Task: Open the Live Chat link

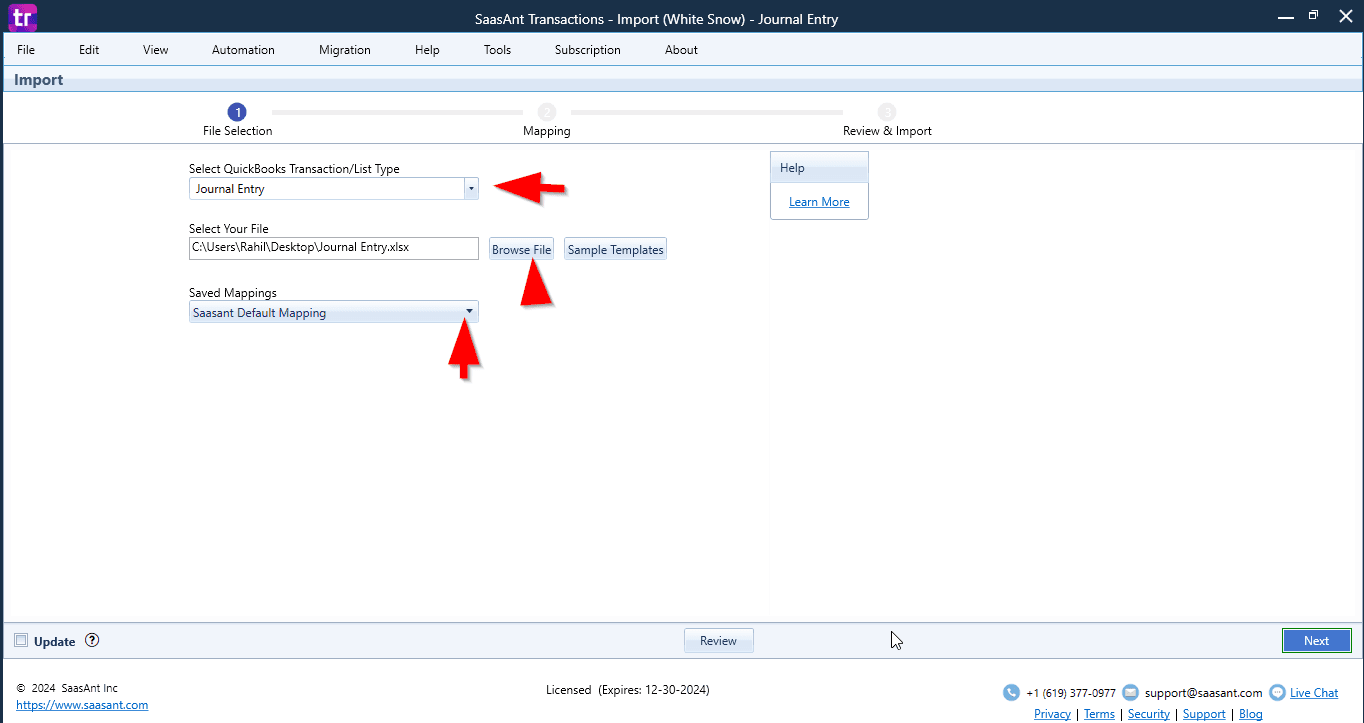Action: [1314, 693]
